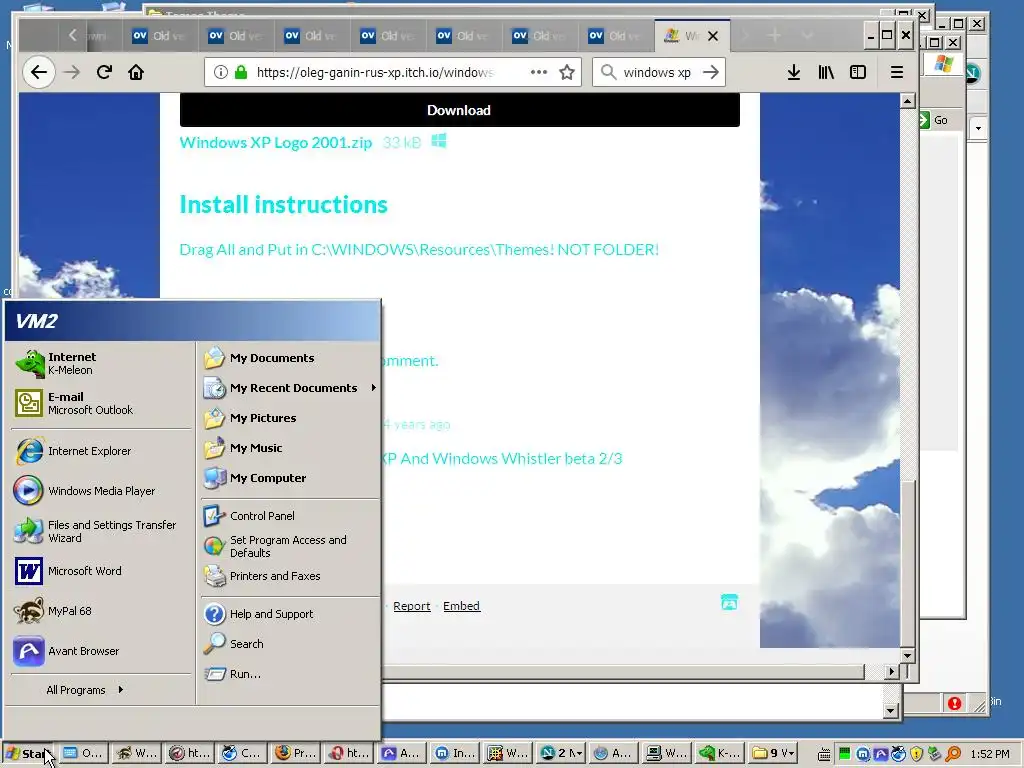Switch to Firefox 'Pr...' taskbar button
This screenshot has height=768, width=1024.
(295, 753)
